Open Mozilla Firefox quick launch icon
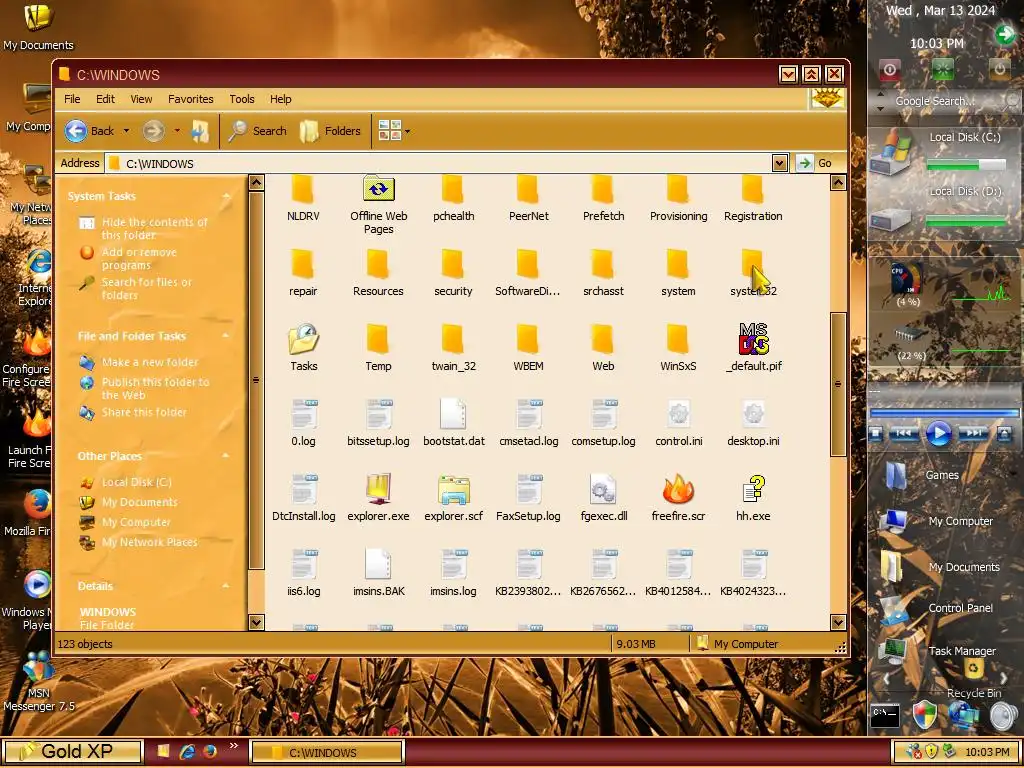The height and width of the screenshot is (768, 1024). [210, 752]
